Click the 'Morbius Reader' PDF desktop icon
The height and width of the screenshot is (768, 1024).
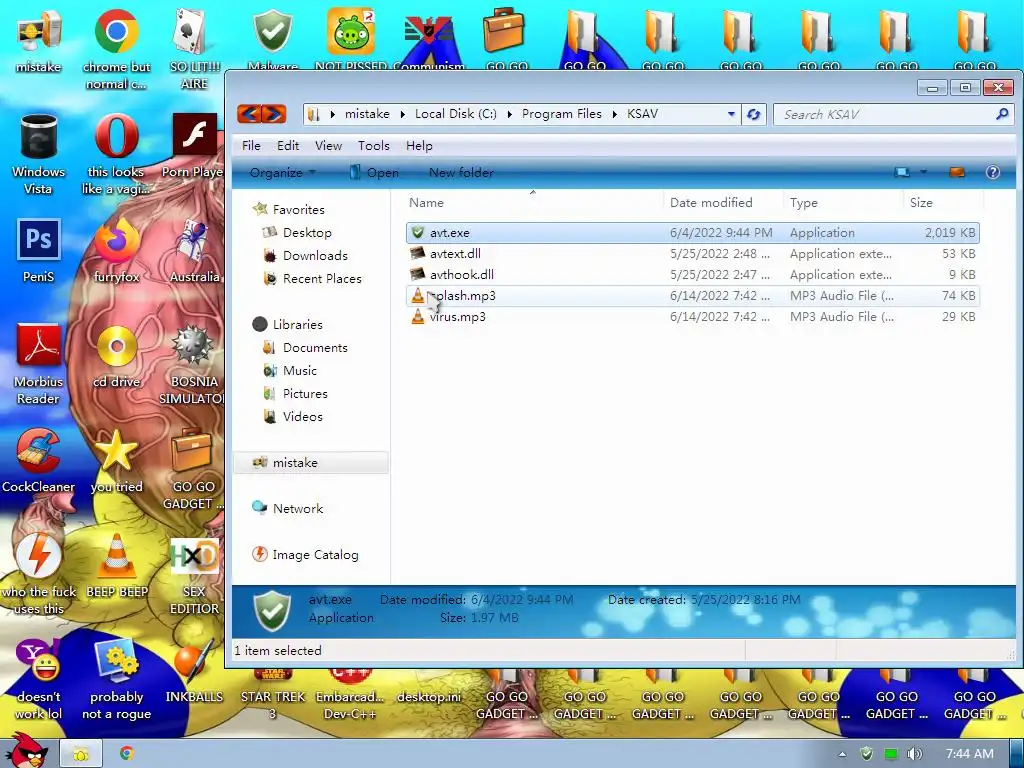tap(38, 364)
